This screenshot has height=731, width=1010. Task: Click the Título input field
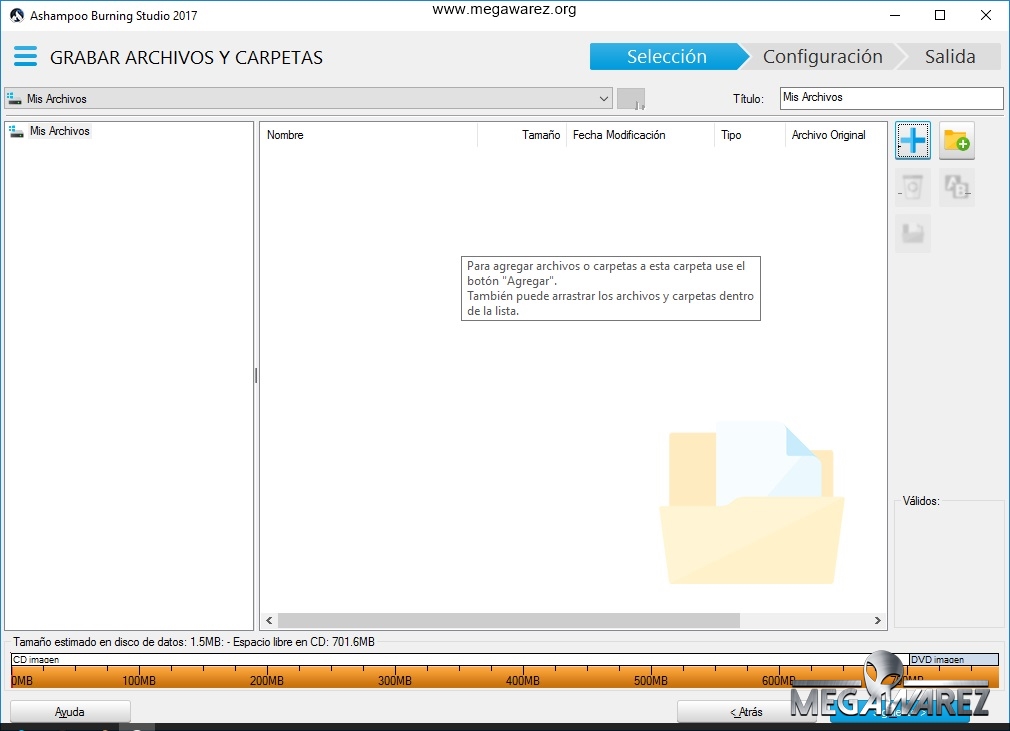point(891,98)
